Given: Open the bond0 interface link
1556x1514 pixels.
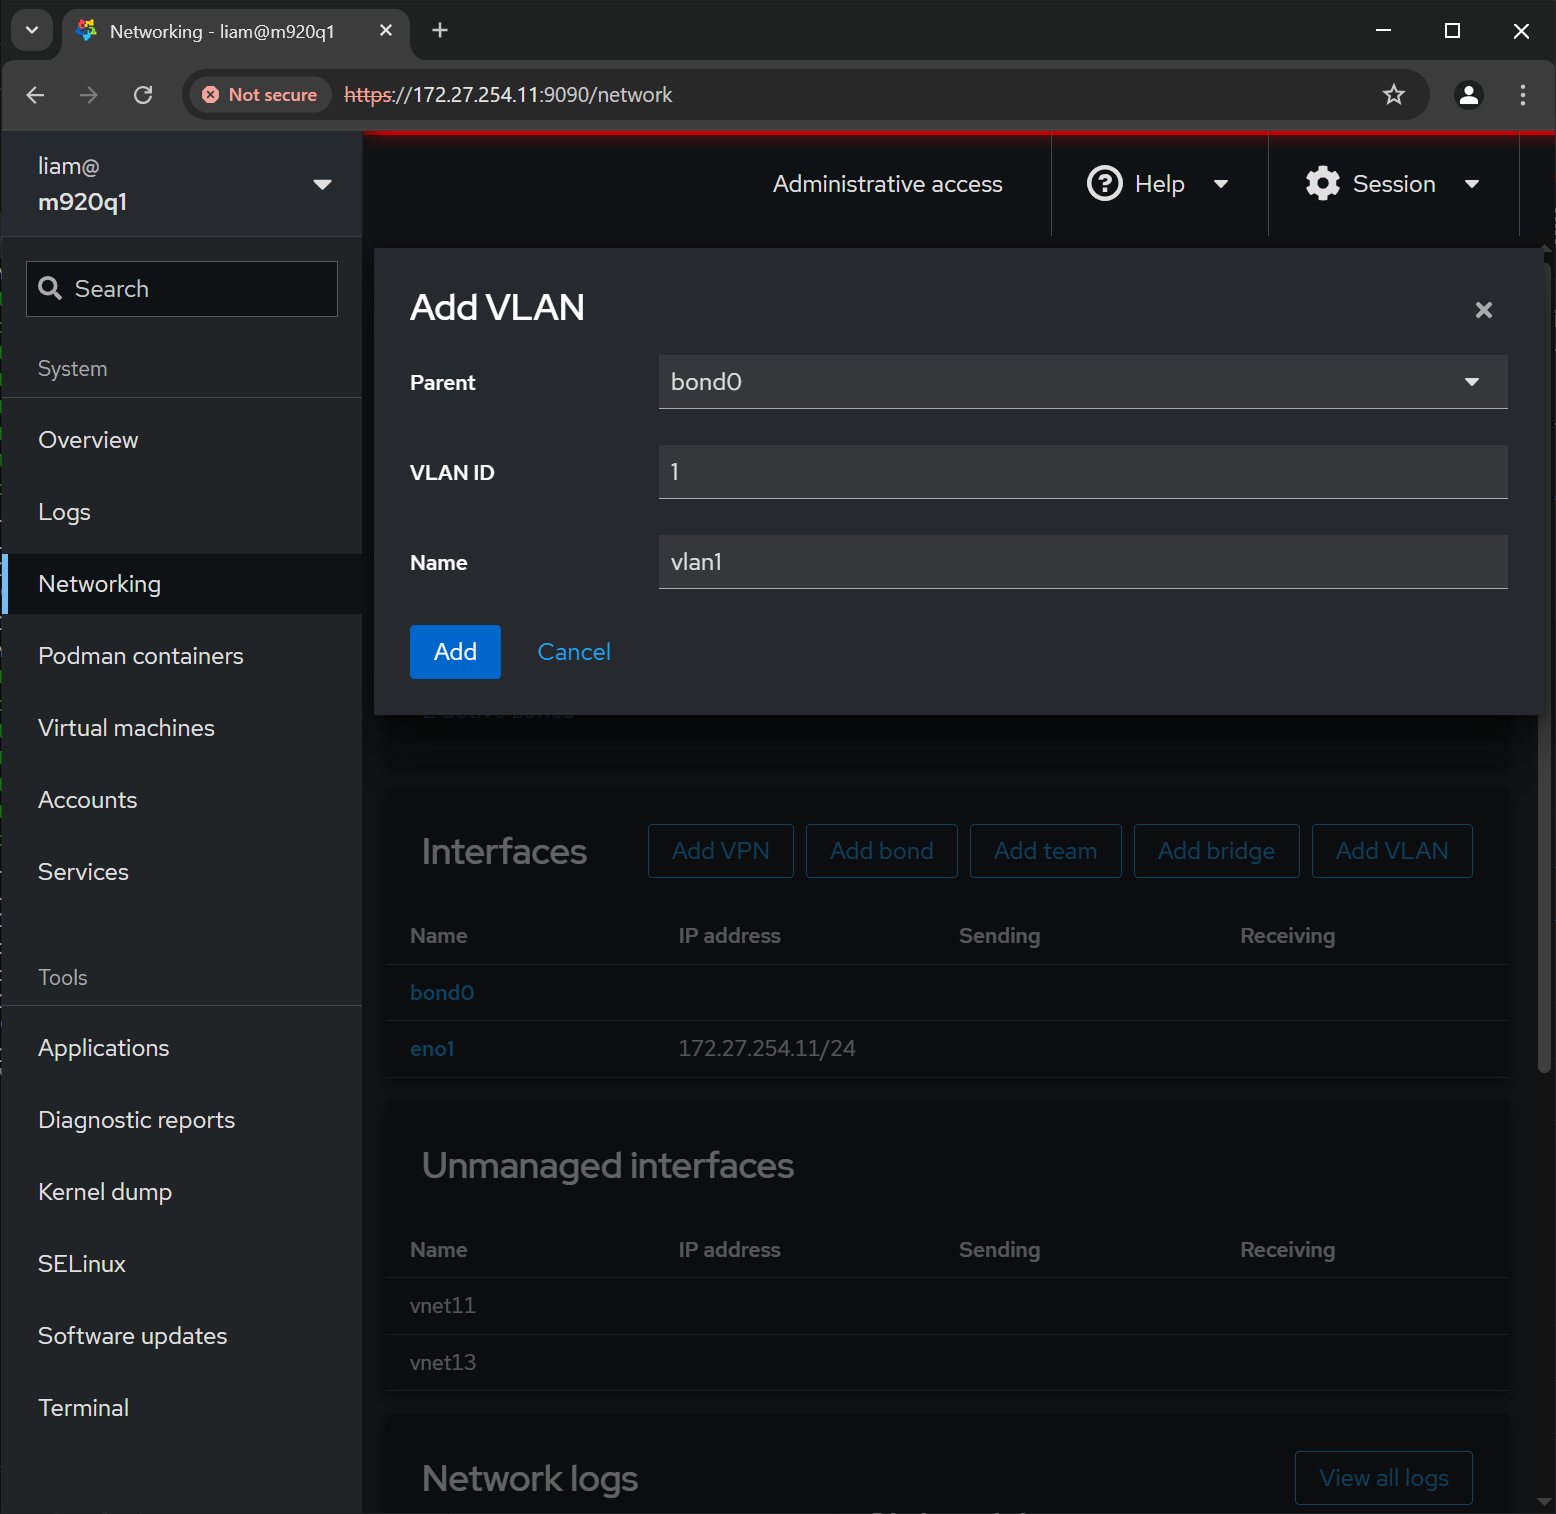Looking at the screenshot, I should pos(442,993).
